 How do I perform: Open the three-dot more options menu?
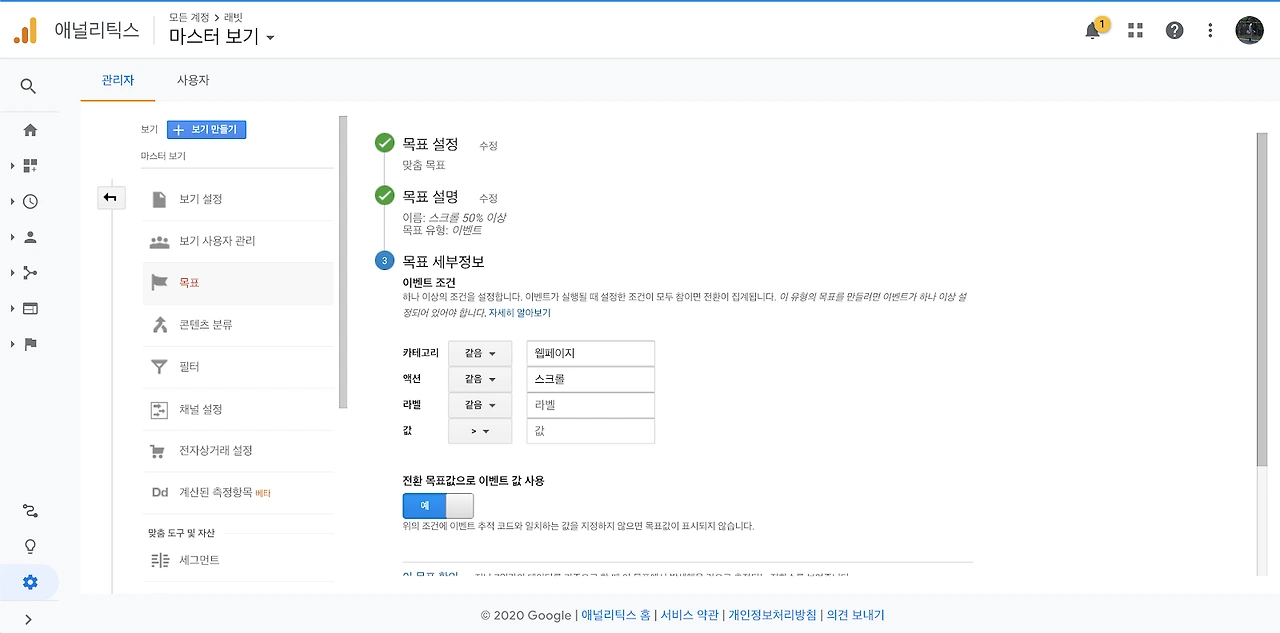point(1210,30)
